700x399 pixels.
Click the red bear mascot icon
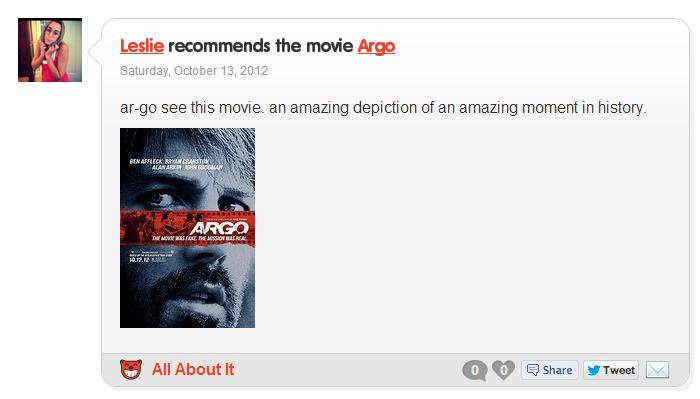coord(131,370)
